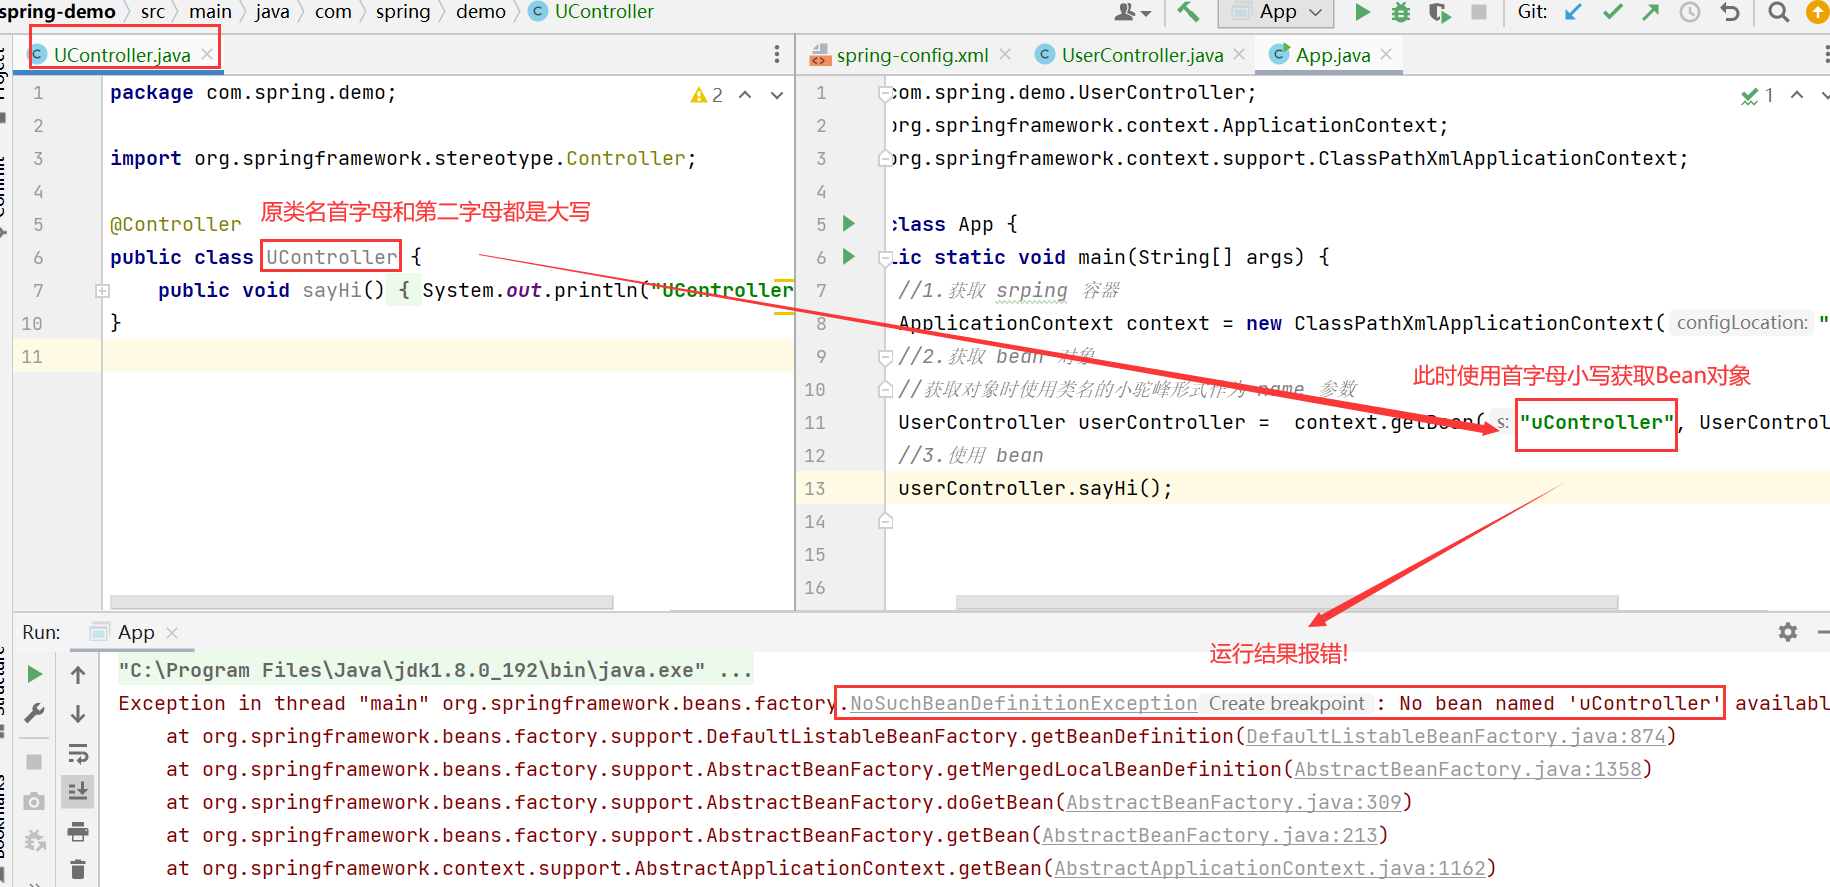Viewport: 1830px width, 887px height.
Task: Click breadcrumb 'demo' in navigation bar
Action: tap(481, 12)
